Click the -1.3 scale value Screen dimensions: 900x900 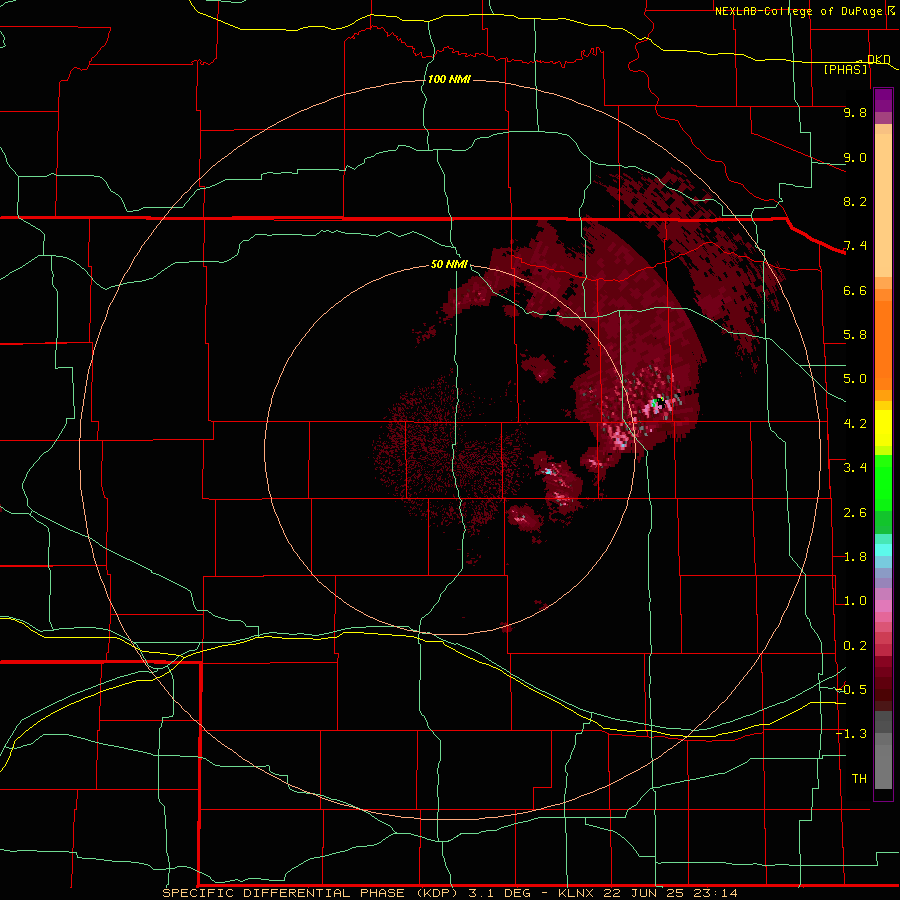point(851,734)
